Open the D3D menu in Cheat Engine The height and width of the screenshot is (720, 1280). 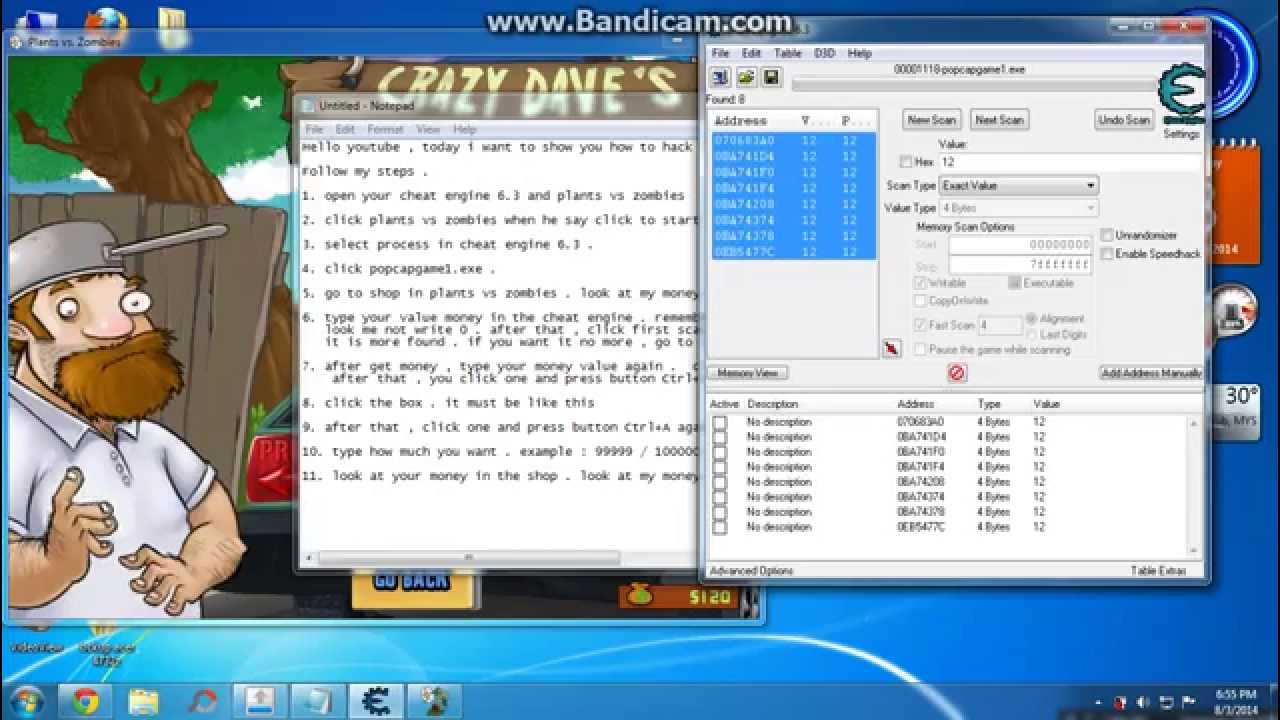pyautogui.click(x=824, y=53)
